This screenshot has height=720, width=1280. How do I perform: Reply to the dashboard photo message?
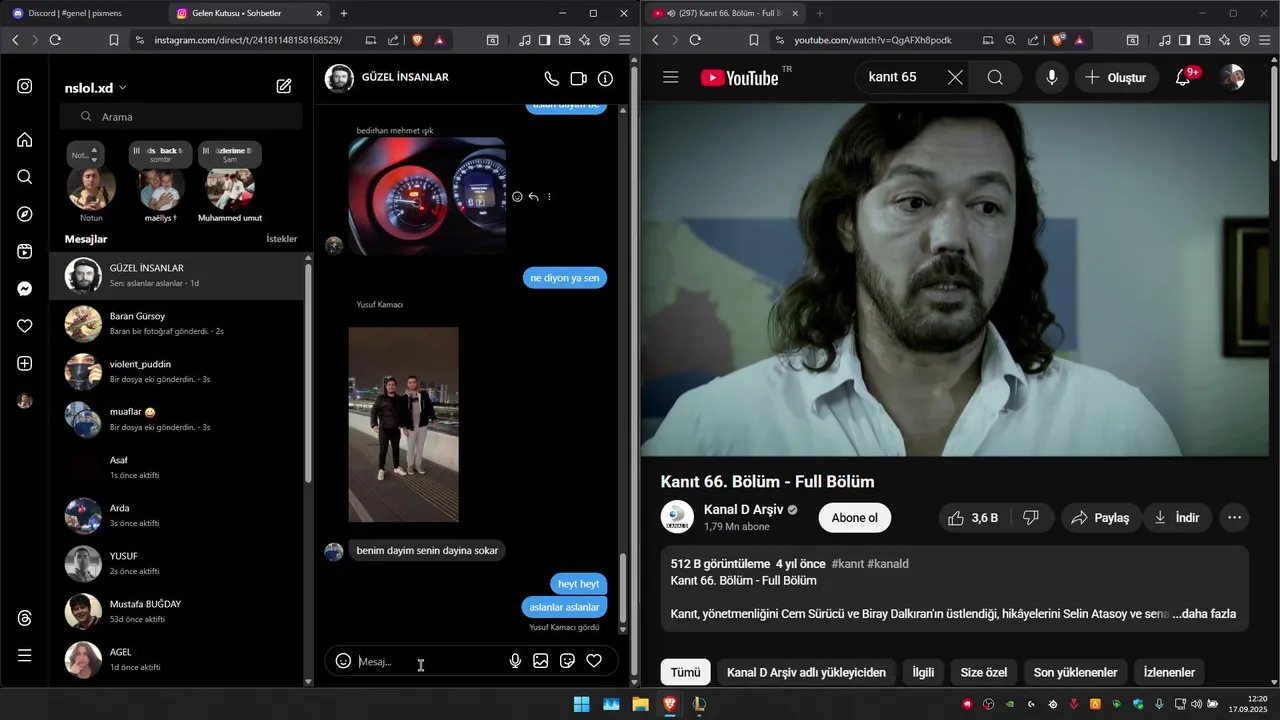(533, 197)
